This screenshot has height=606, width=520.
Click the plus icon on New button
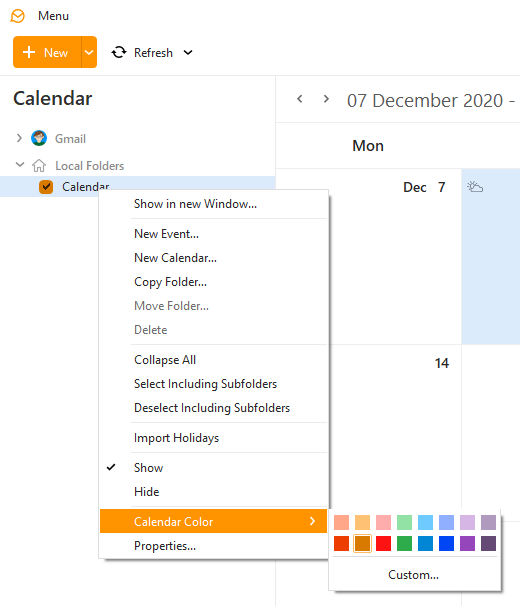click(x=29, y=52)
